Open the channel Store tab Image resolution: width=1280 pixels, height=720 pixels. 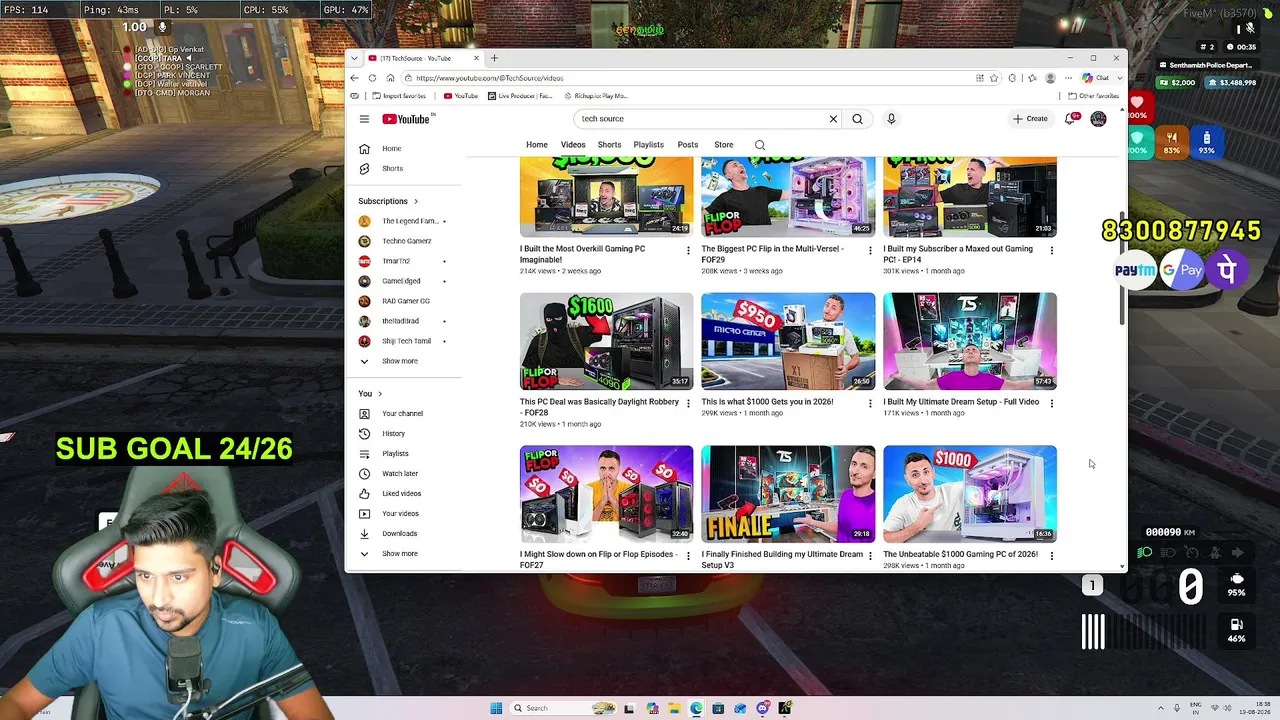[724, 145]
